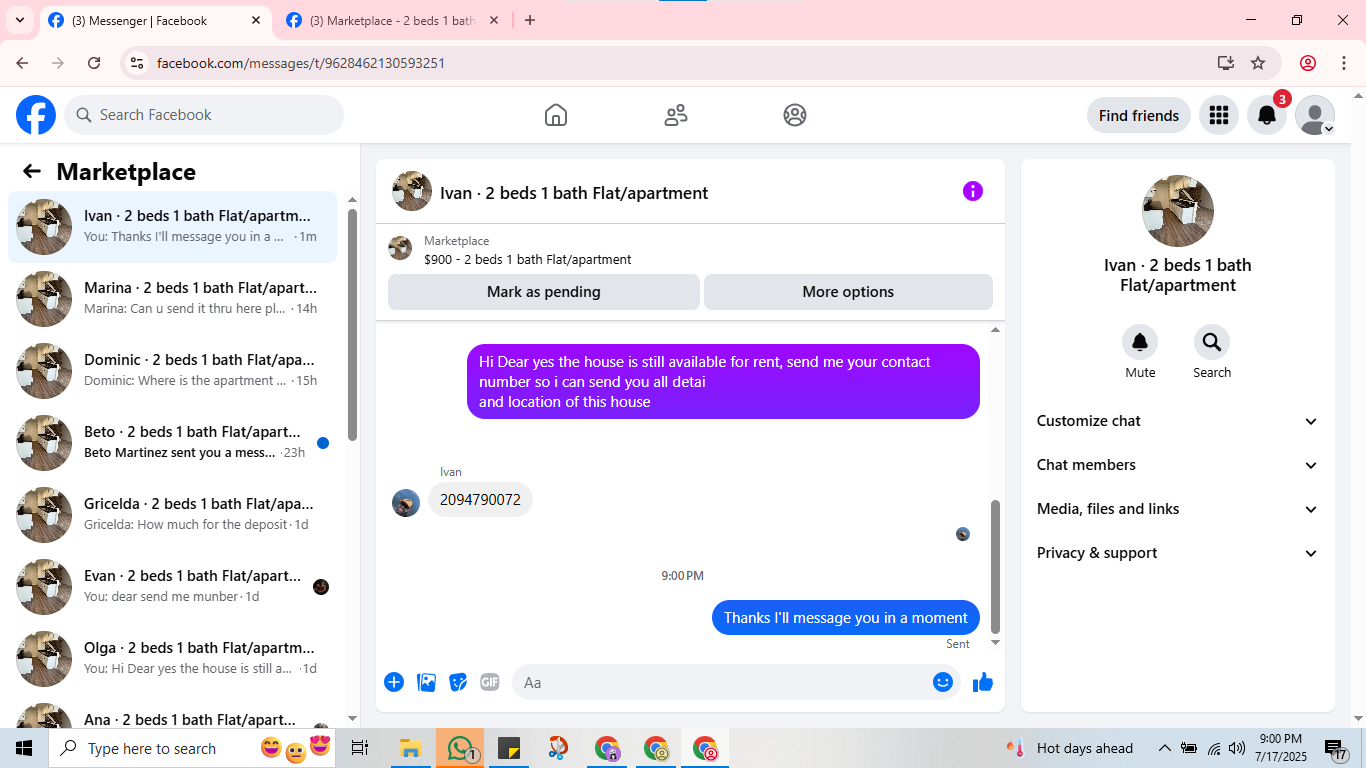Install the app from address bar icon
This screenshot has height=768, width=1366.
[1226, 63]
